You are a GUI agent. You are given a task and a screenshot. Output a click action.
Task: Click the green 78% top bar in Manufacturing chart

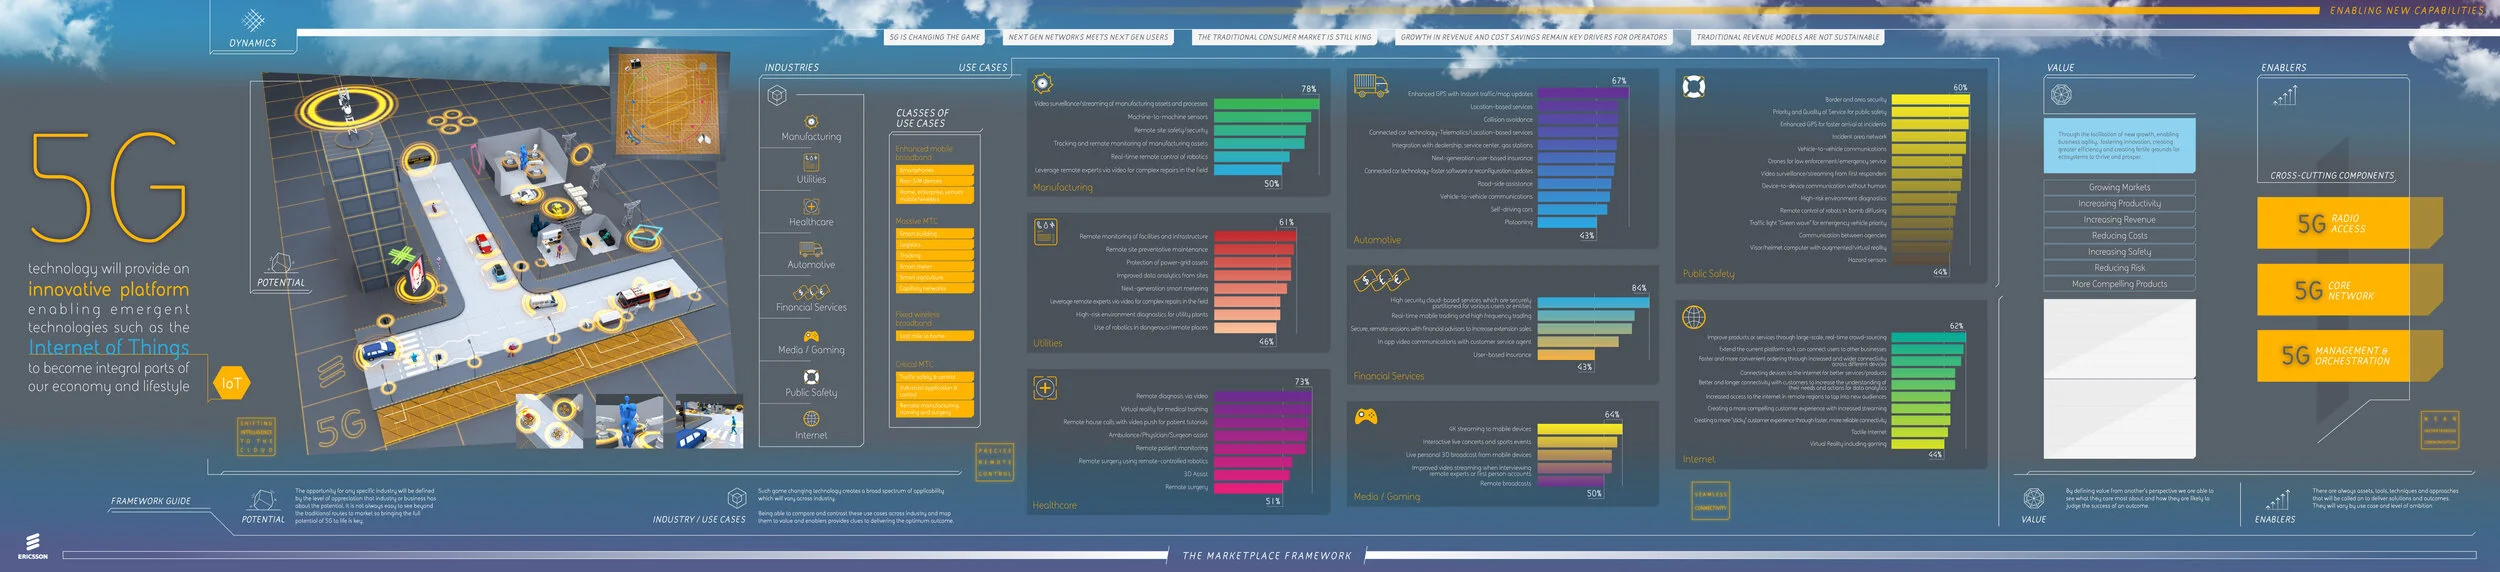[1266, 103]
